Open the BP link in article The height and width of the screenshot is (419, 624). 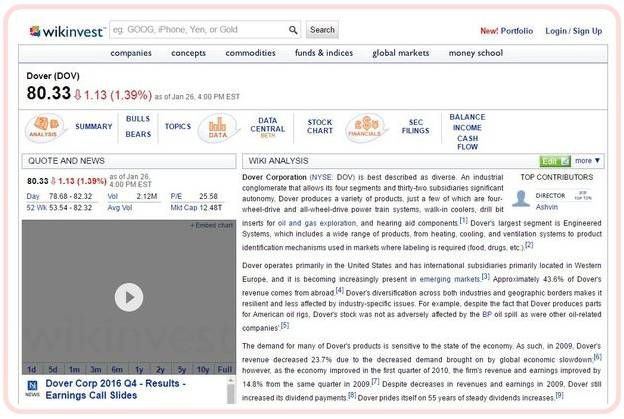point(487,314)
